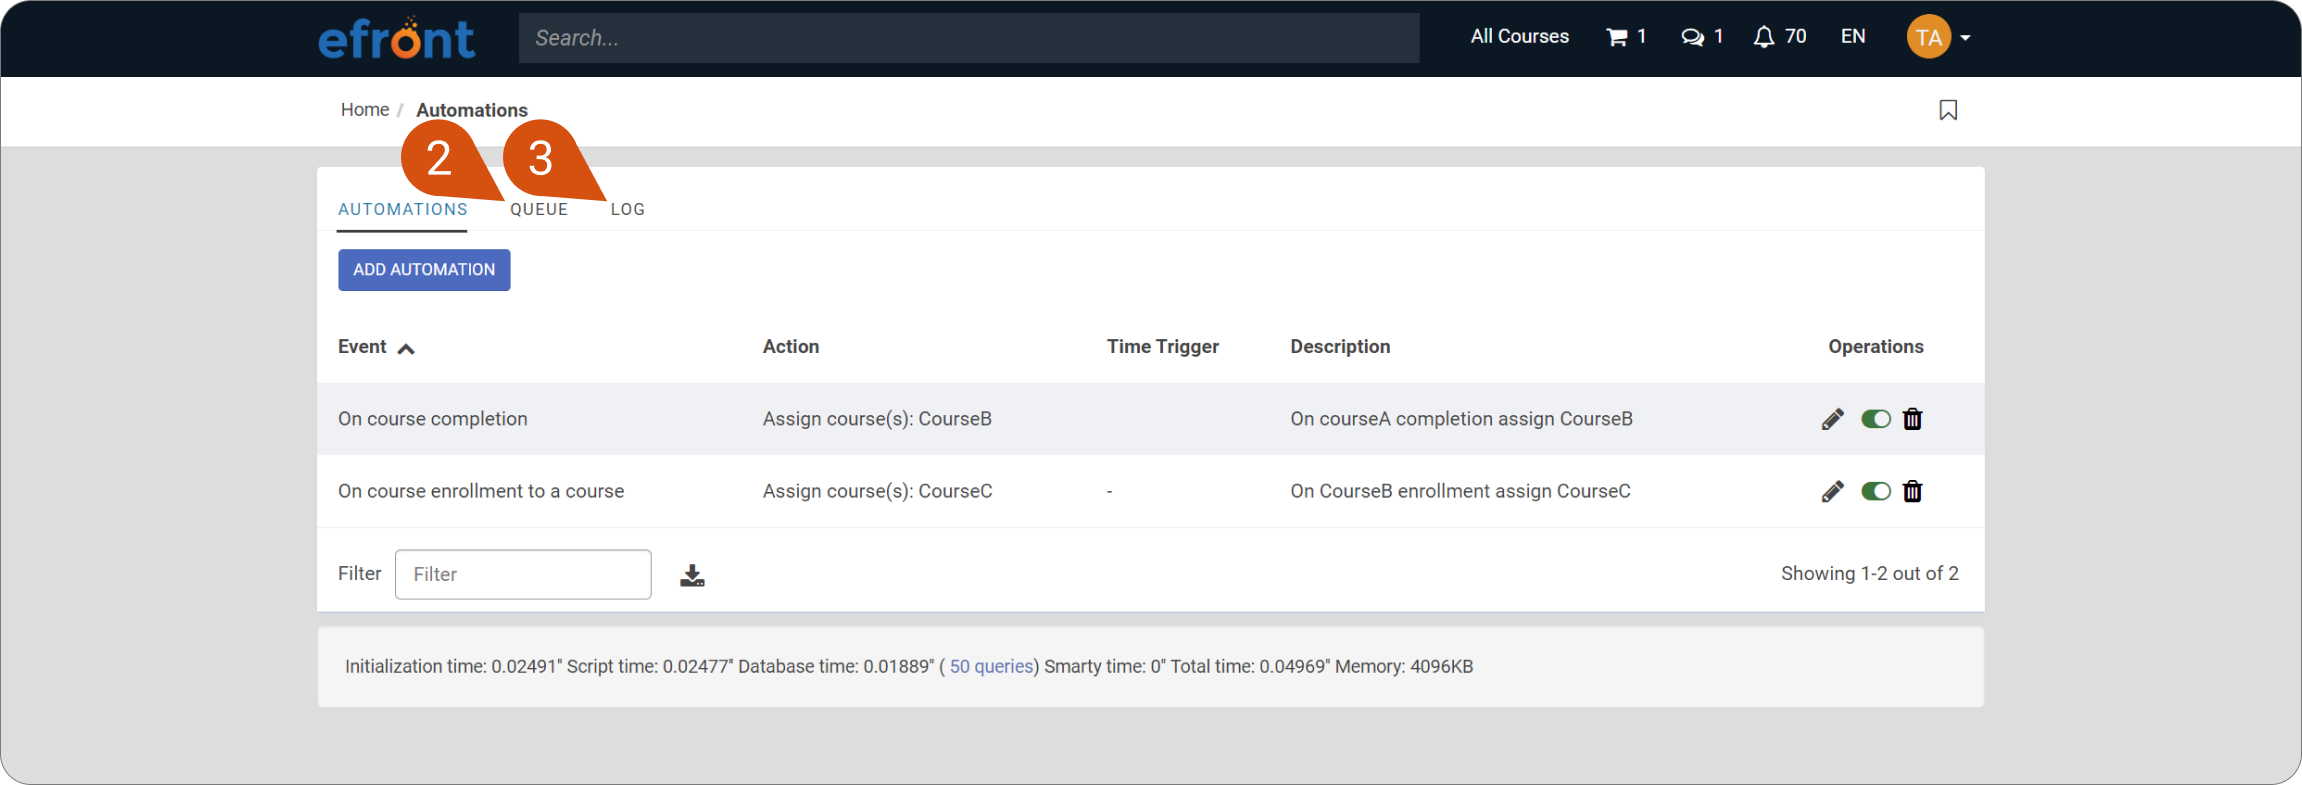Click the notification count 70
This screenshot has height=785, width=2302.
tap(1795, 37)
